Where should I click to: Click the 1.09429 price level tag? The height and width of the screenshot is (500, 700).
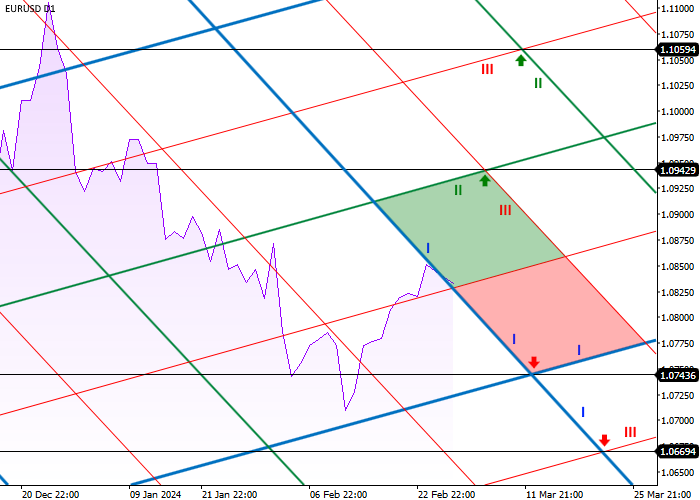coord(679,170)
